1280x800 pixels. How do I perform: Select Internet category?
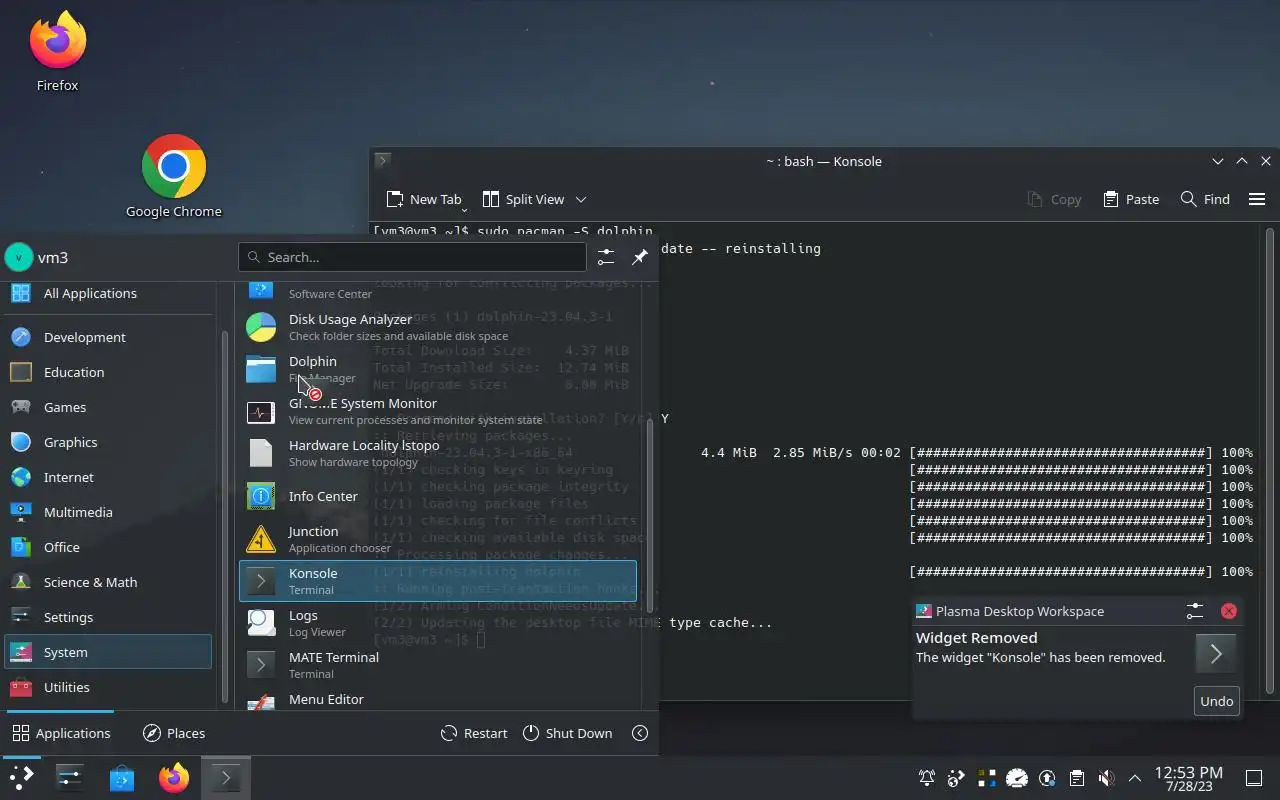point(108,477)
